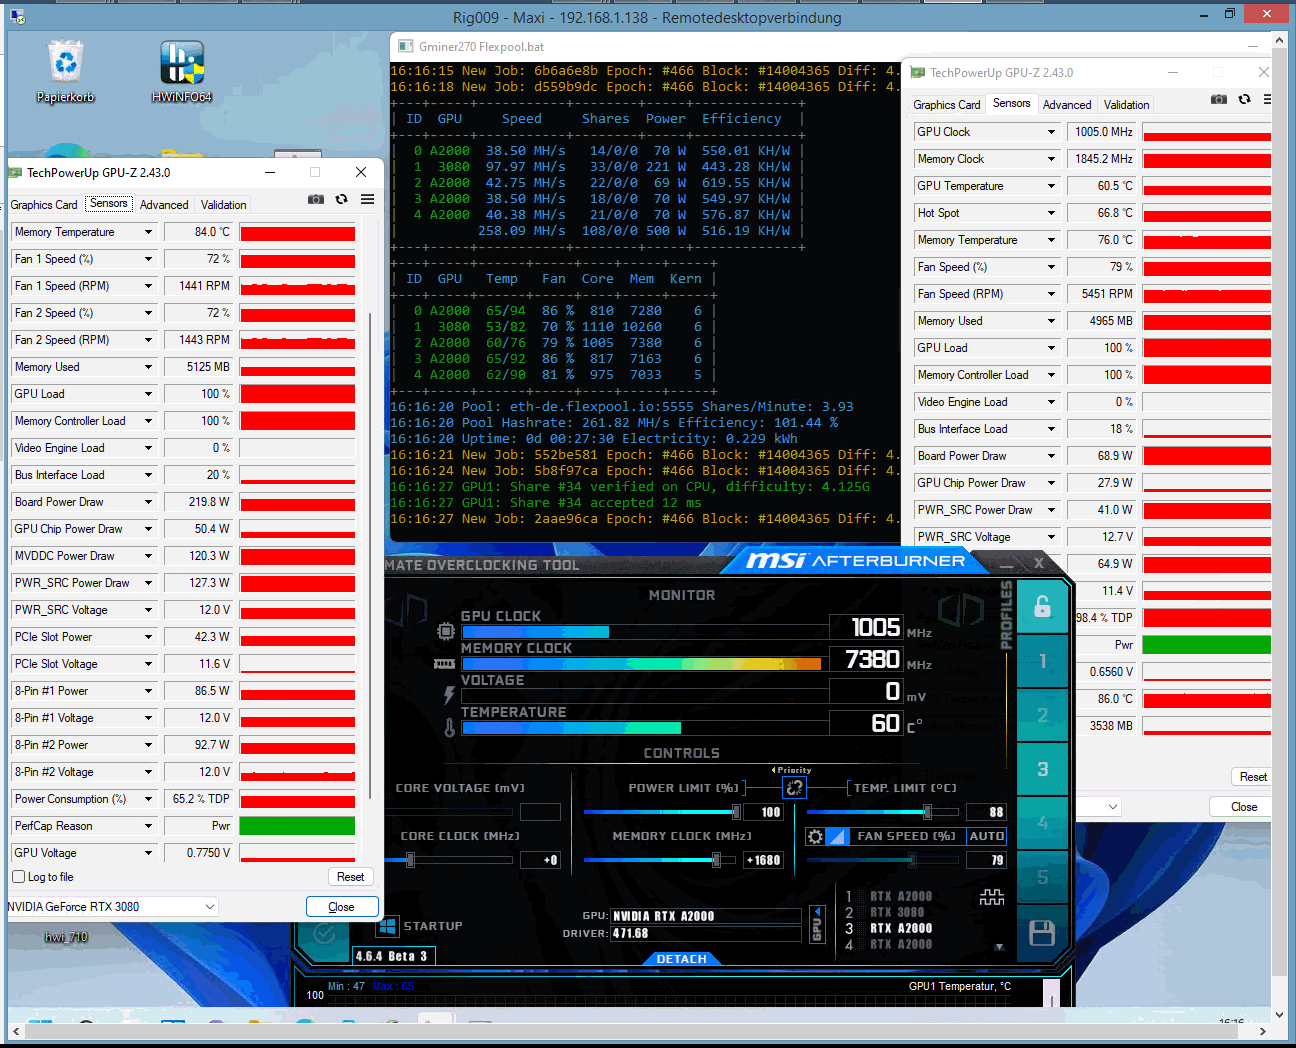
Task: Click user-defined fan curve icon in Afterburner
Action: (x=838, y=836)
